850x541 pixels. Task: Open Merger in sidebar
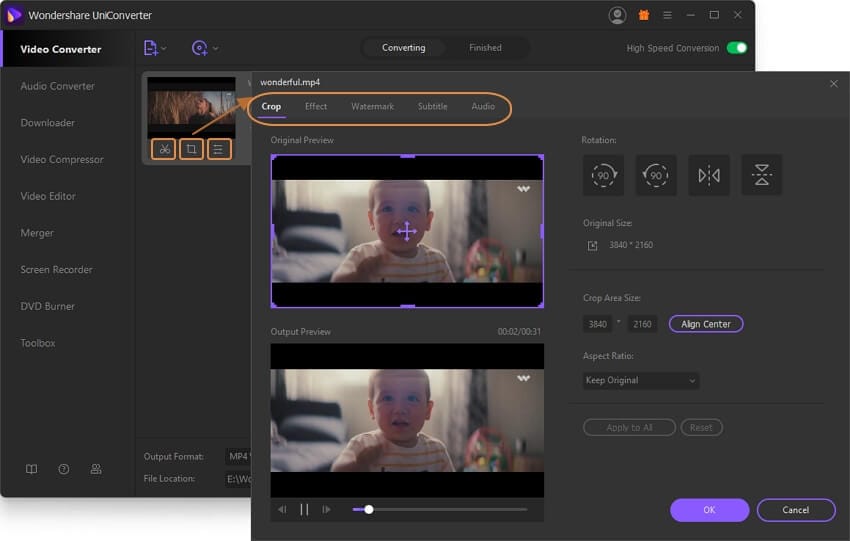point(37,233)
